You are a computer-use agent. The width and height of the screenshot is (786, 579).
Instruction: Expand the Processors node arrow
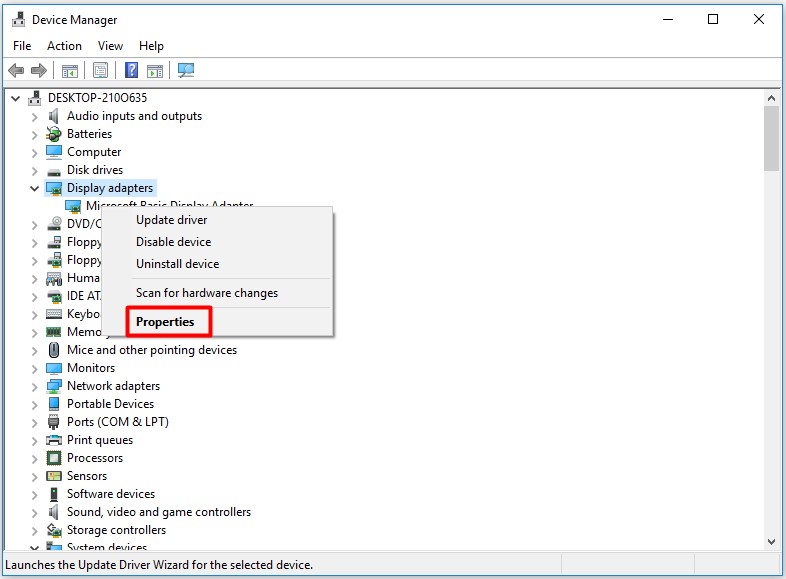tap(35, 459)
